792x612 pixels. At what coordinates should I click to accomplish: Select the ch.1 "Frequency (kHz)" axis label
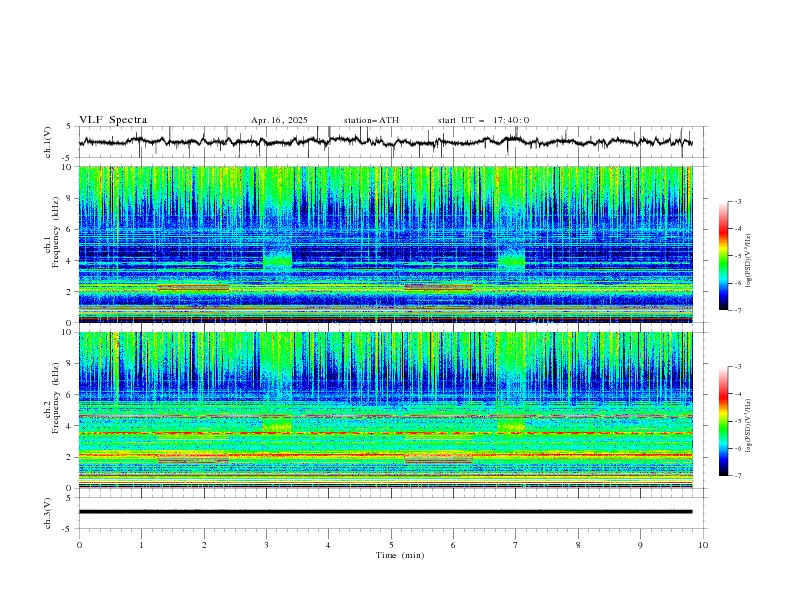56,230
